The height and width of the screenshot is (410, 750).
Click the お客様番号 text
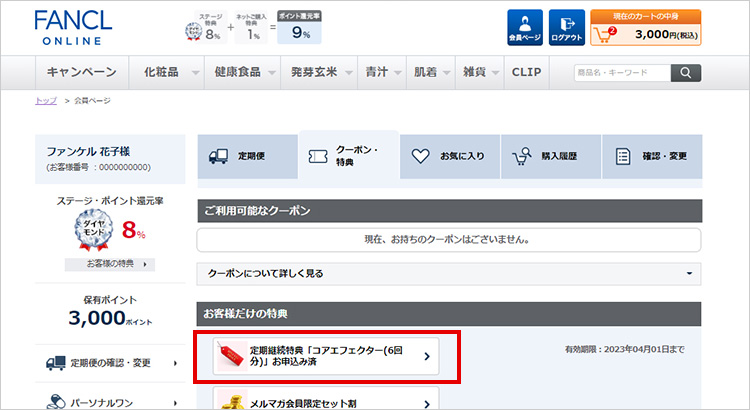point(98,167)
